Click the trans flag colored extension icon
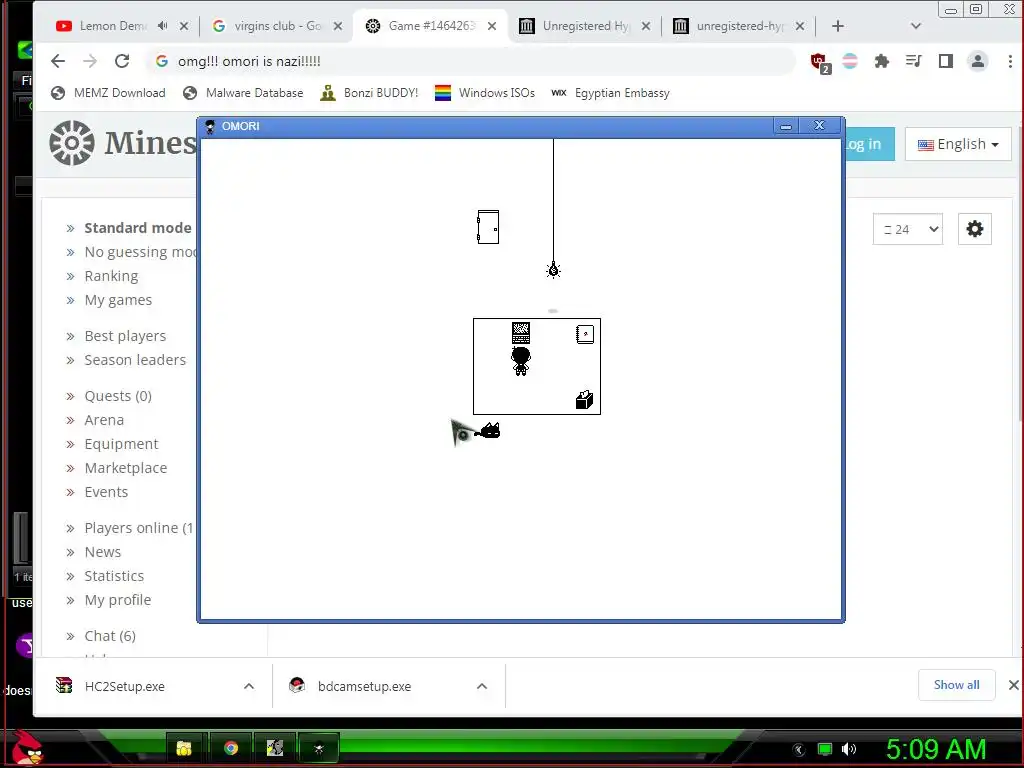Screen dimensions: 1024x768 click(850, 61)
